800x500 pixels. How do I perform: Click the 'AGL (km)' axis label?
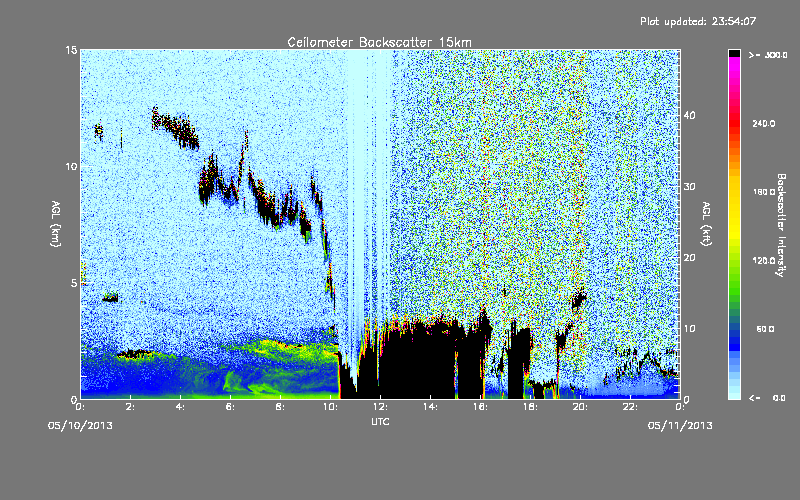56,223
